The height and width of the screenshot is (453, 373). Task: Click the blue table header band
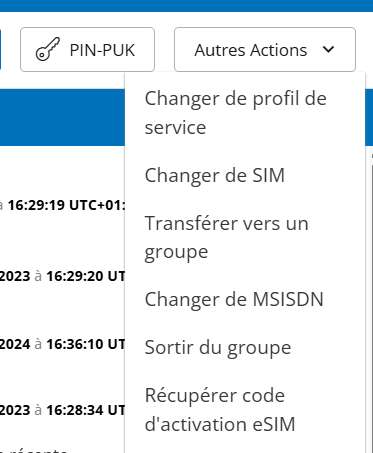click(62, 117)
